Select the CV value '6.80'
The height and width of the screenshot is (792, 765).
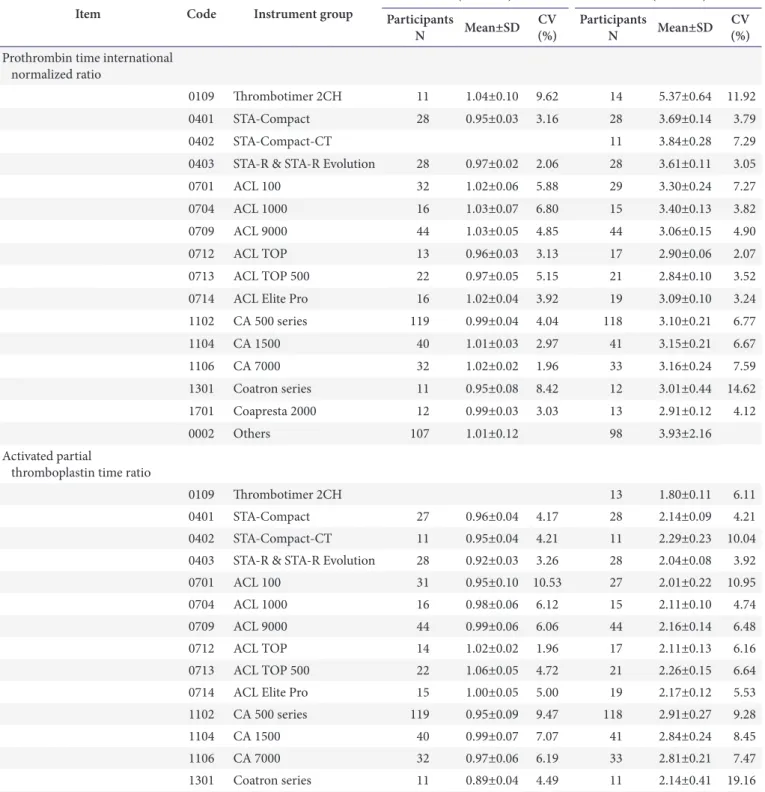pos(547,209)
